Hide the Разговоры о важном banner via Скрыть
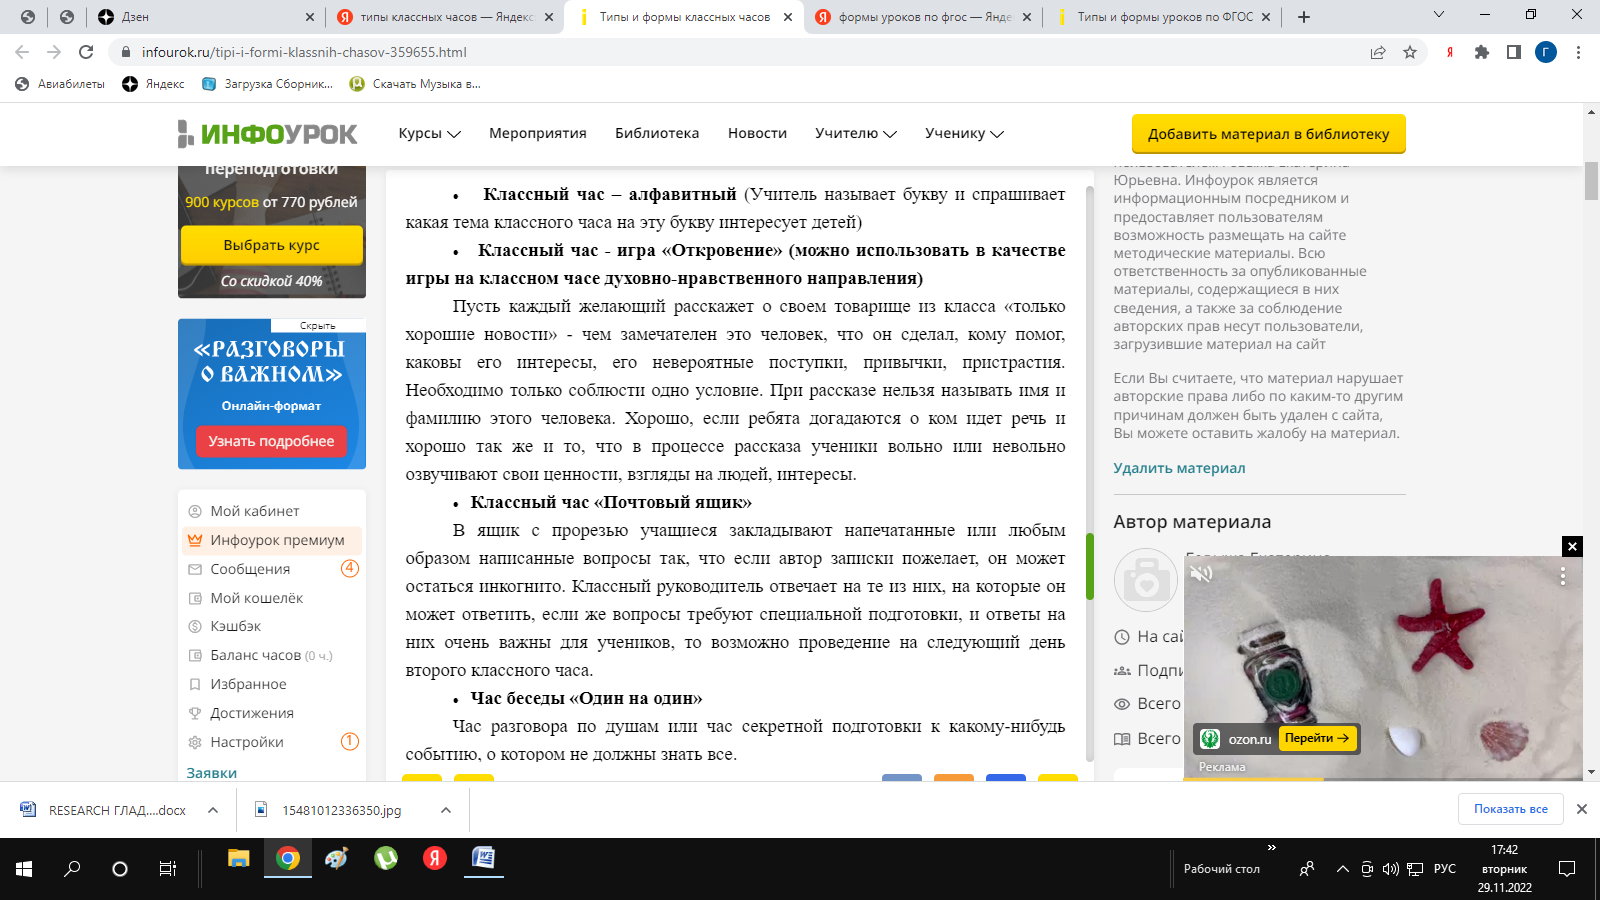Viewport: 1600px width, 900px height. pyautogui.click(x=318, y=326)
